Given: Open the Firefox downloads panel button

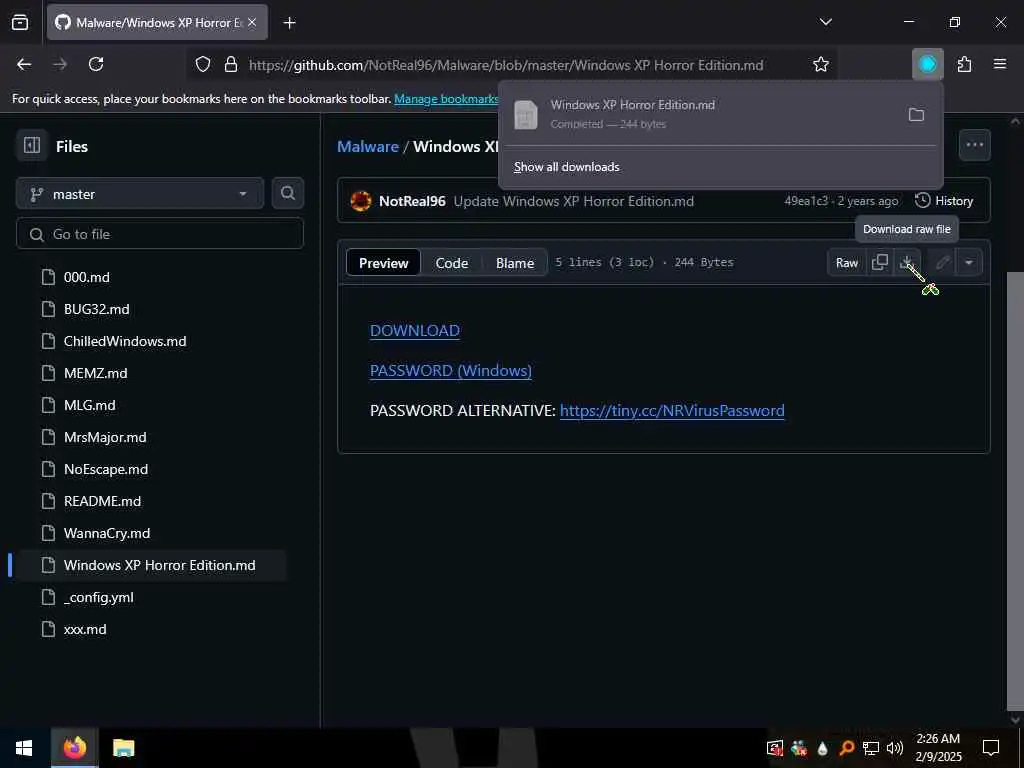Looking at the screenshot, I should (927, 64).
